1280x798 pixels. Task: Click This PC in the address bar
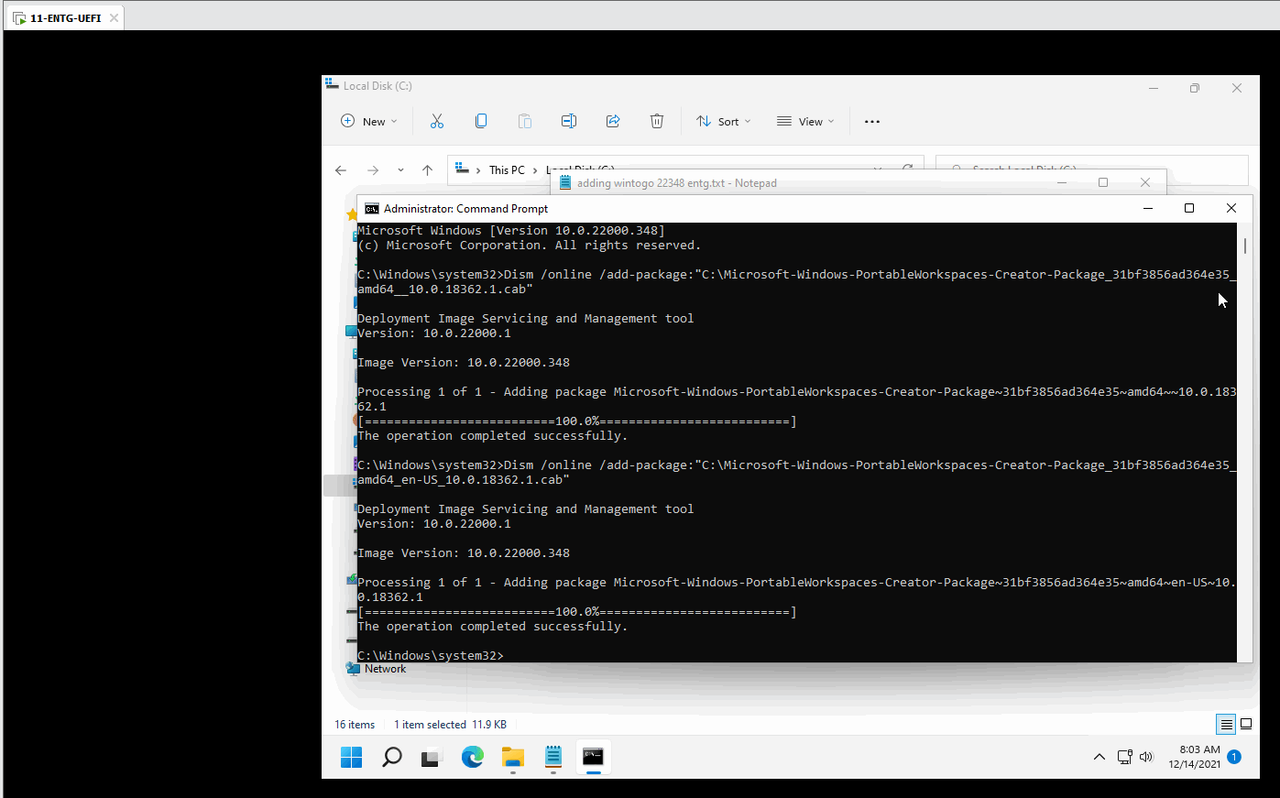click(x=507, y=170)
